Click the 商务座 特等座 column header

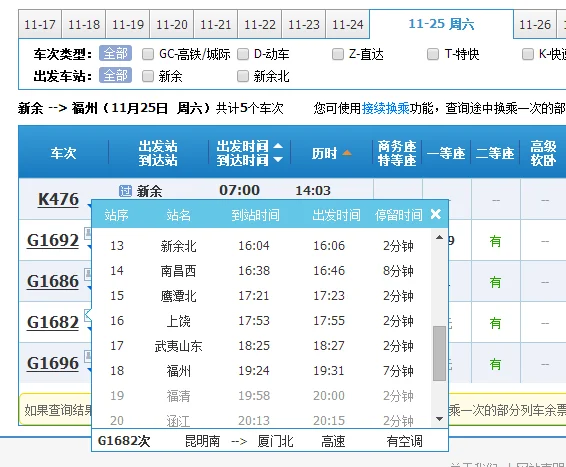pyautogui.click(x=397, y=153)
